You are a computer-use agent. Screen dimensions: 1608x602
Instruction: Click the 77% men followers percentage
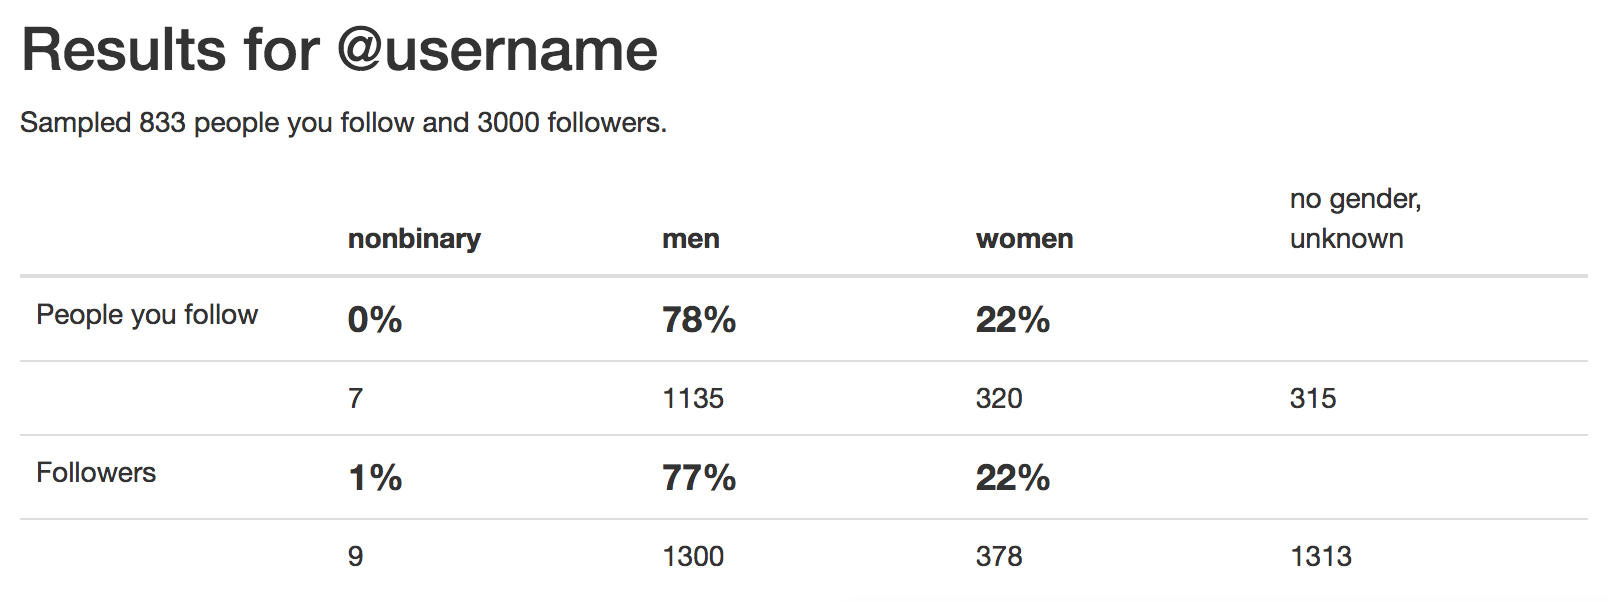click(x=699, y=478)
